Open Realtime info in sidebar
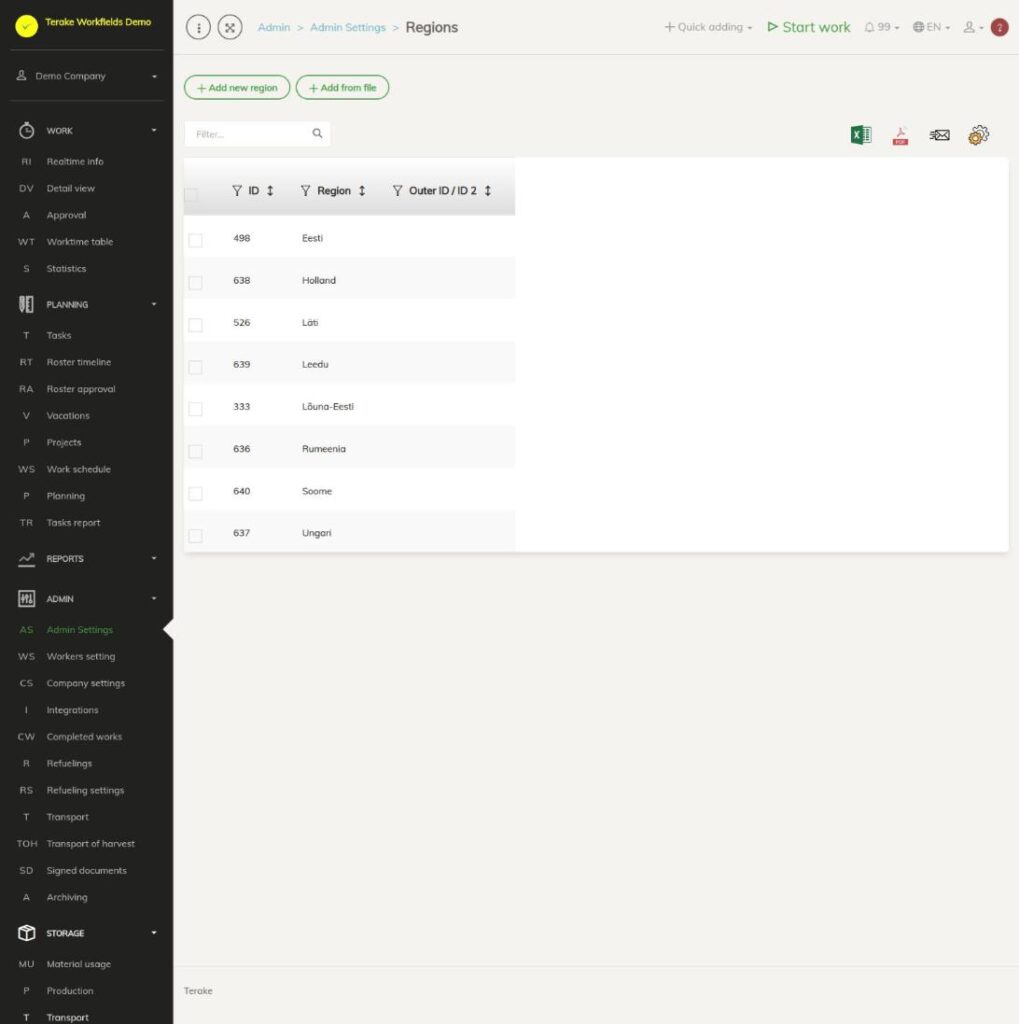Image resolution: width=1019 pixels, height=1024 pixels. [74, 161]
